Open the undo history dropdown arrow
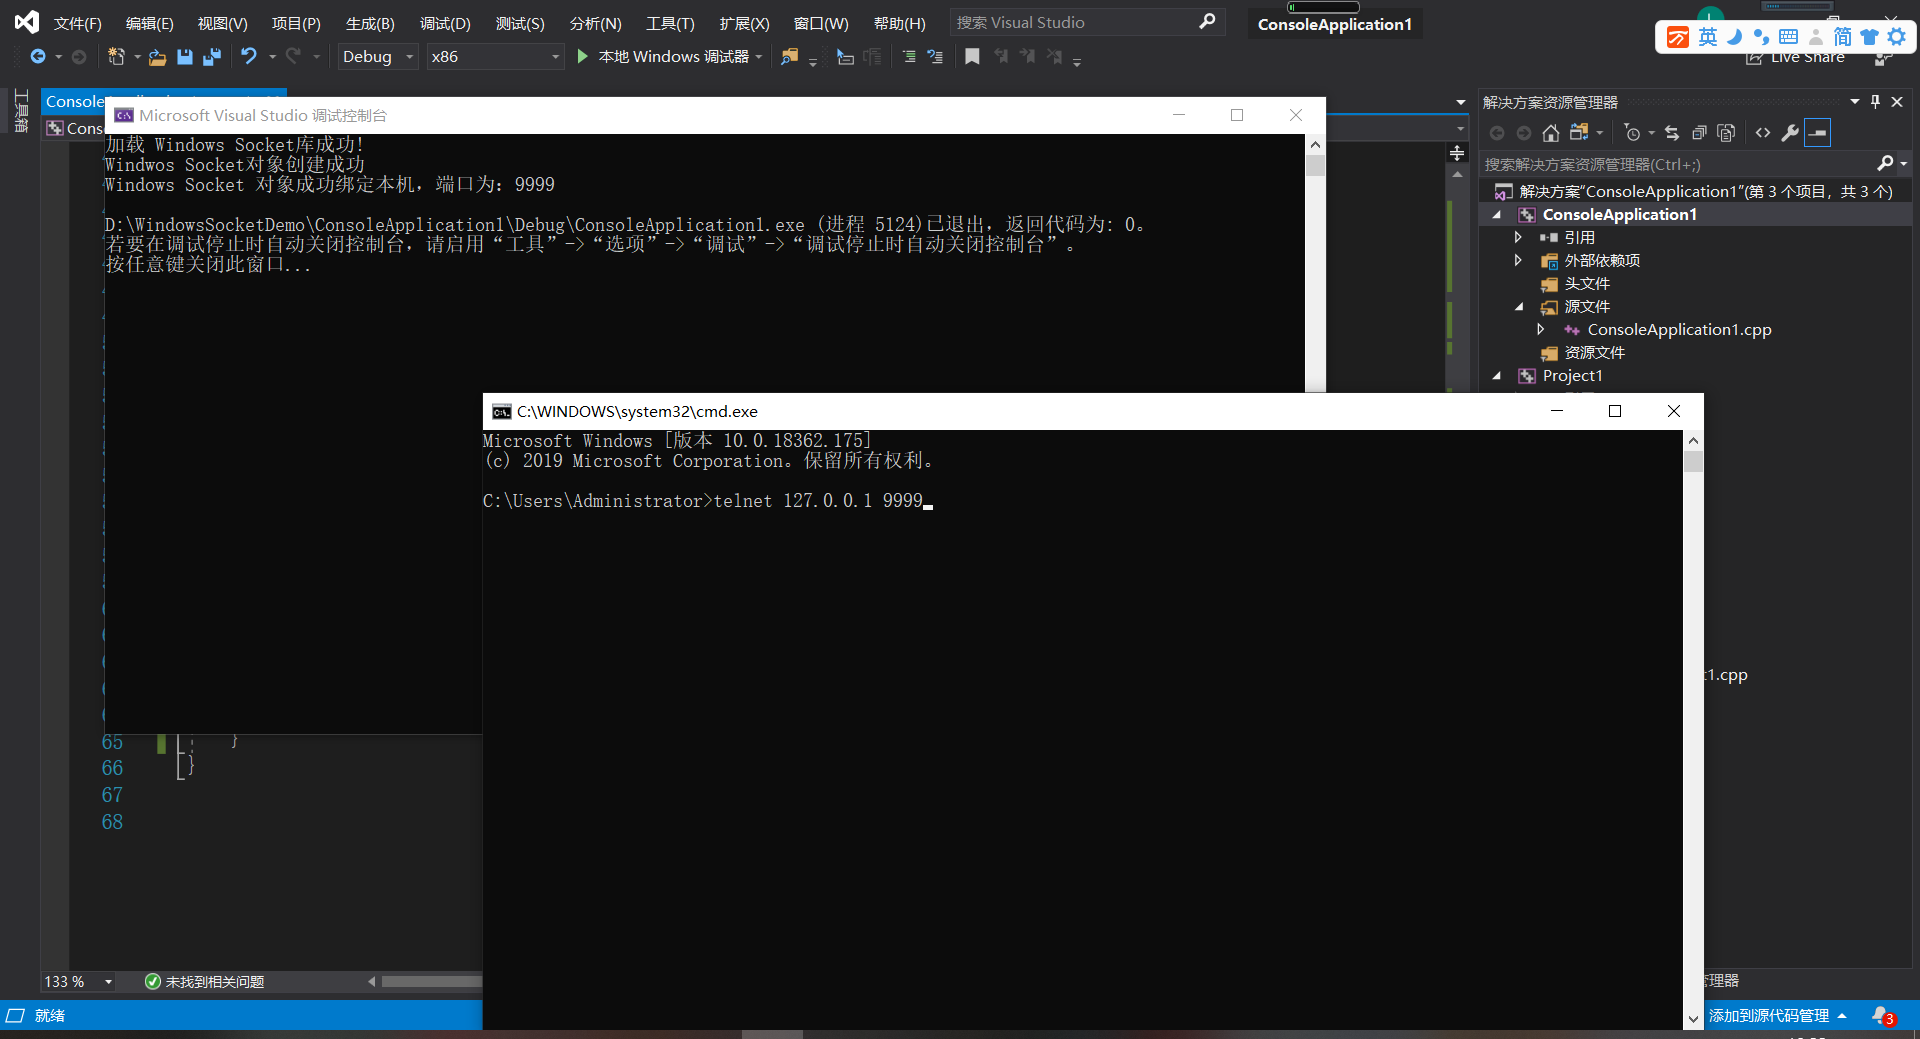The width and height of the screenshot is (1920, 1039). (272, 57)
